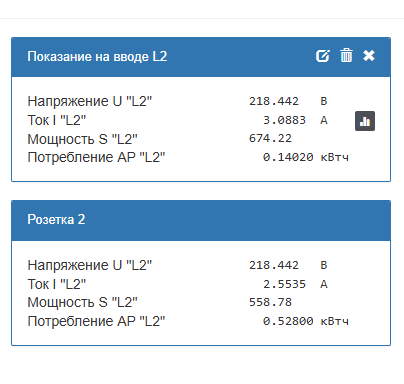
Task: Click the Показание на вводе L2 header title
Action: [x=97, y=56]
